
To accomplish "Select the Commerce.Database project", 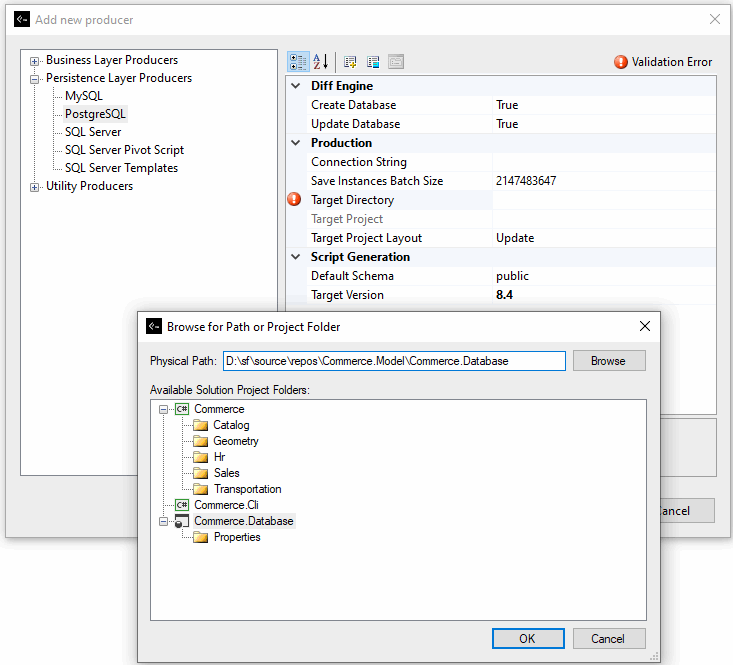I will click(244, 521).
